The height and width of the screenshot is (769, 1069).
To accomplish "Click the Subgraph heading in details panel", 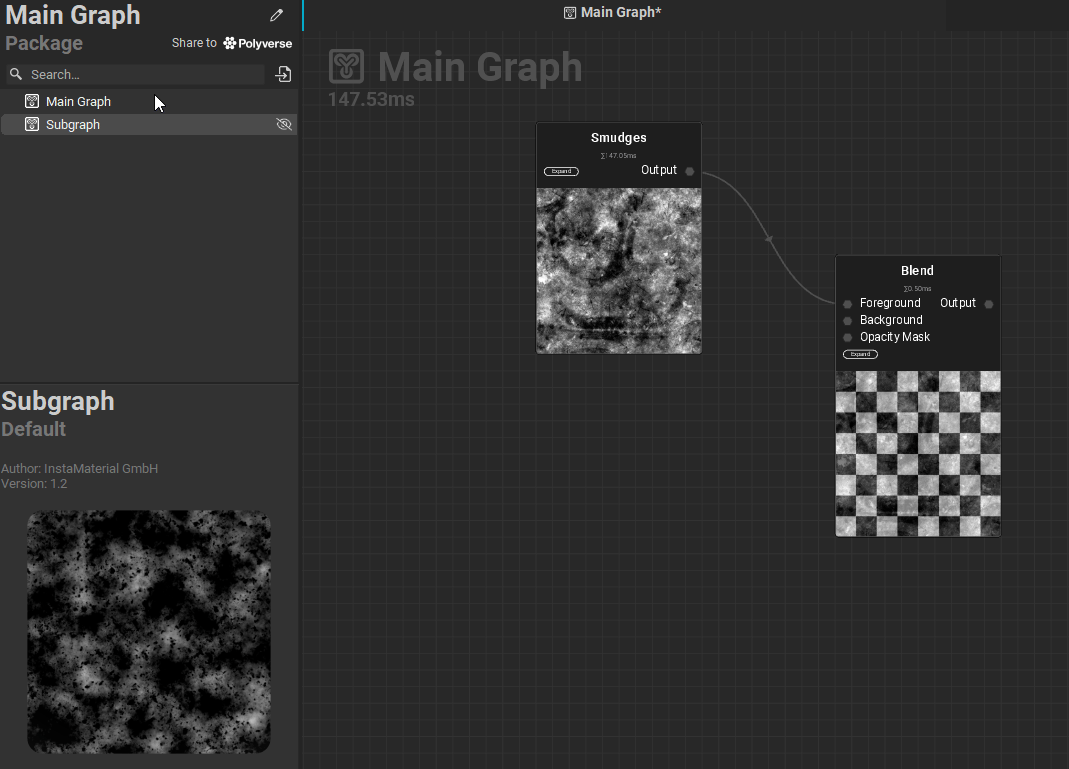I will click(58, 401).
